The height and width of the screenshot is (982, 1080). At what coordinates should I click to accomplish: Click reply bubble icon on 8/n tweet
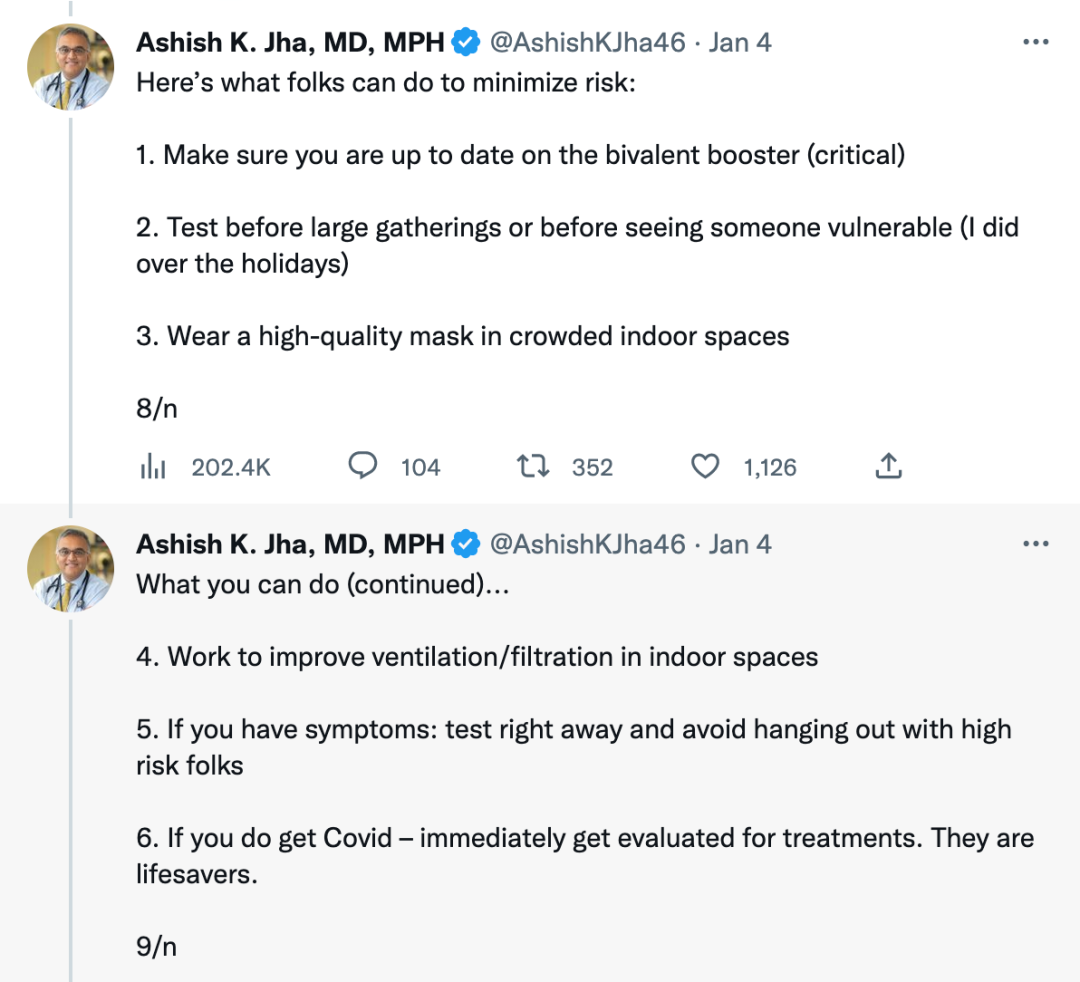tap(362, 466)
